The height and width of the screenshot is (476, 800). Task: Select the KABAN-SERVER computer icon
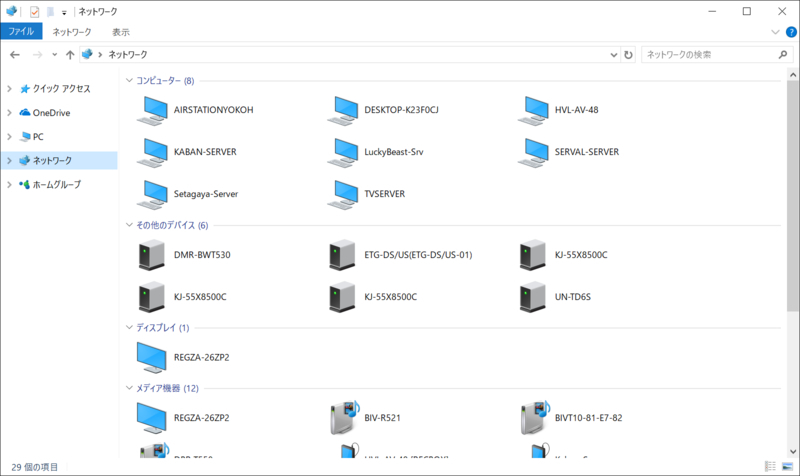click(152, 152)
